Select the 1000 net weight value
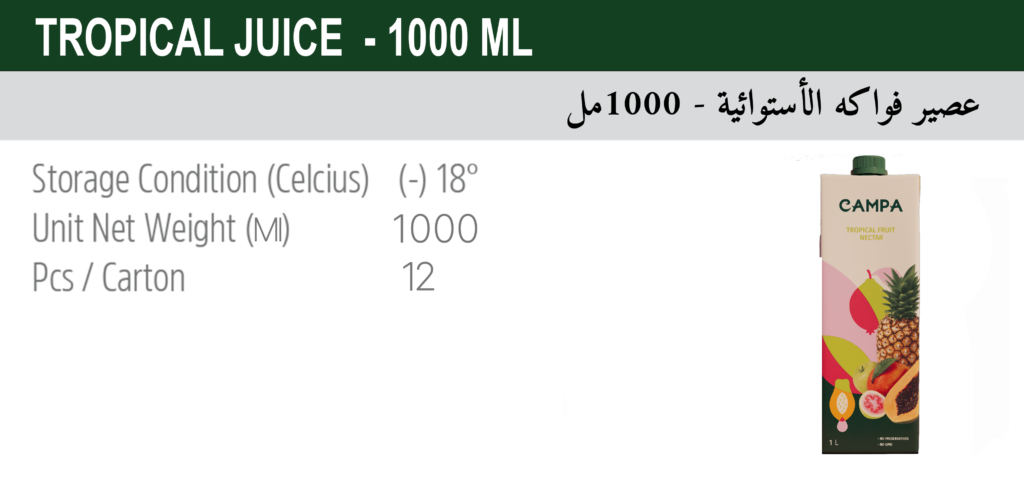The width and height of the screenshot is (1024, 477). 435,229
